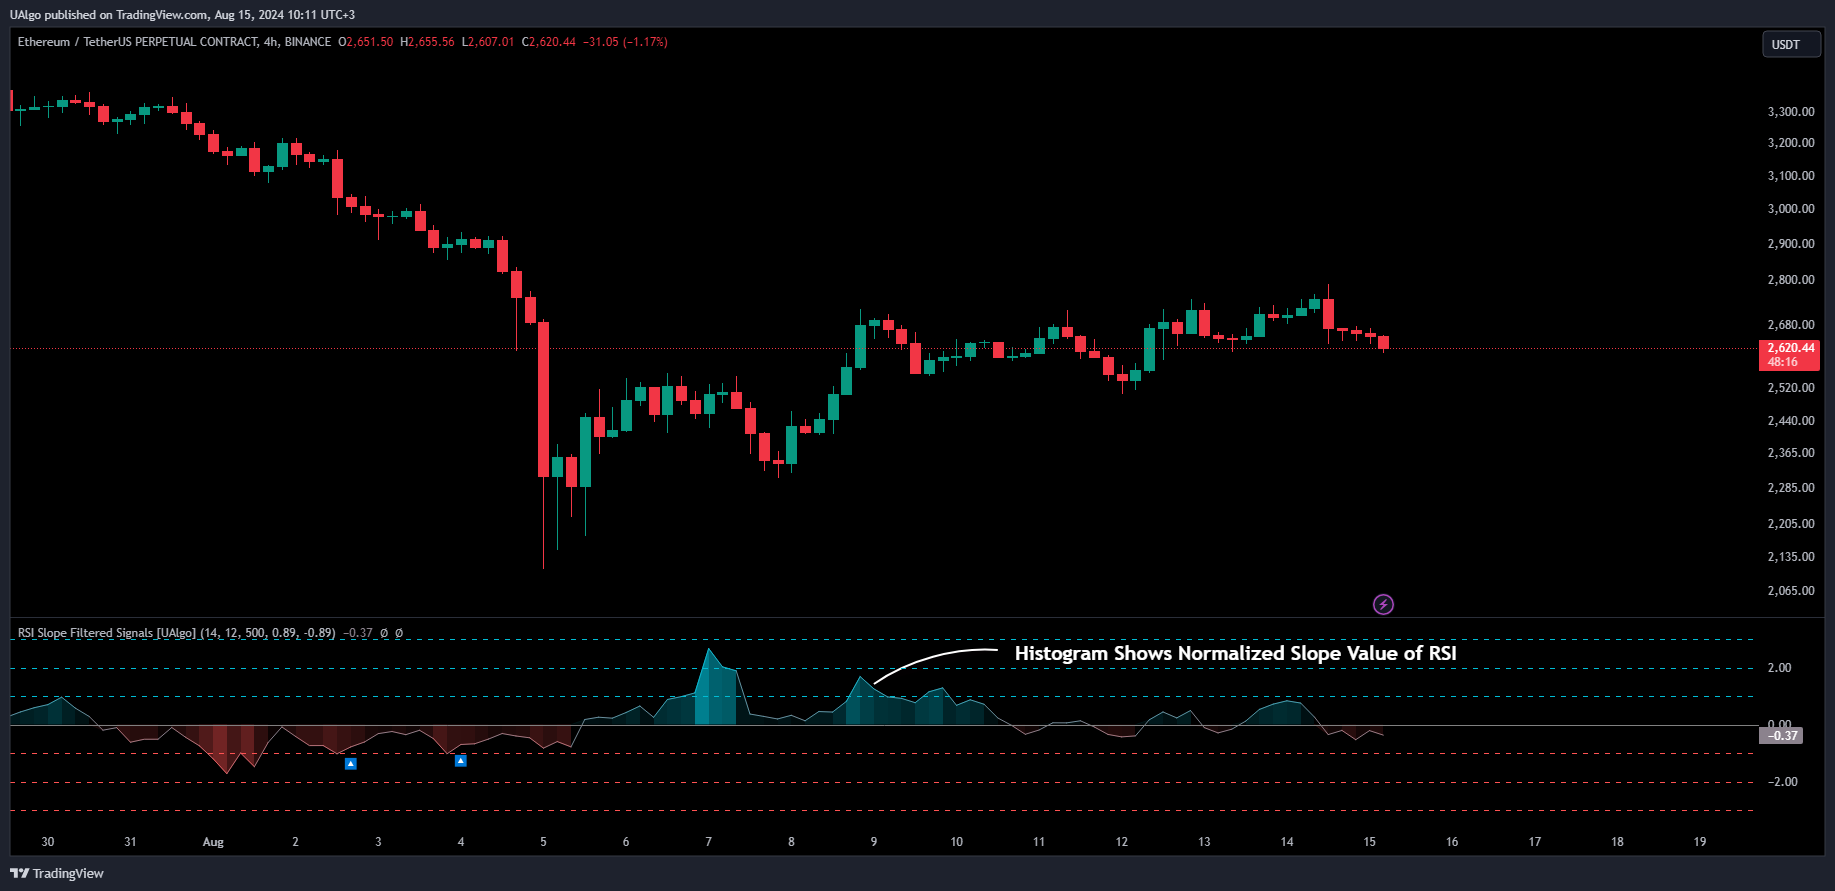Click the 2.00 indicator scale label
The image size is (1835, 891).
1780,668
